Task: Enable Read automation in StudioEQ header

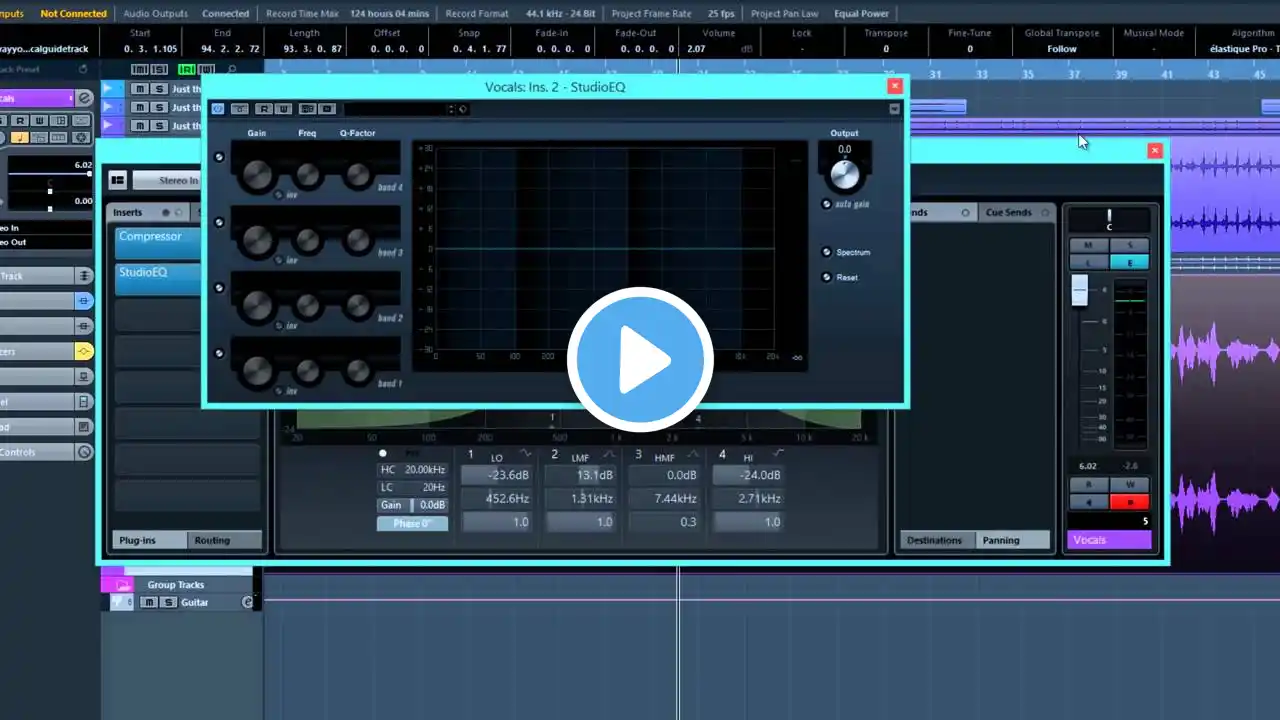Action: [x=263, y=109]
